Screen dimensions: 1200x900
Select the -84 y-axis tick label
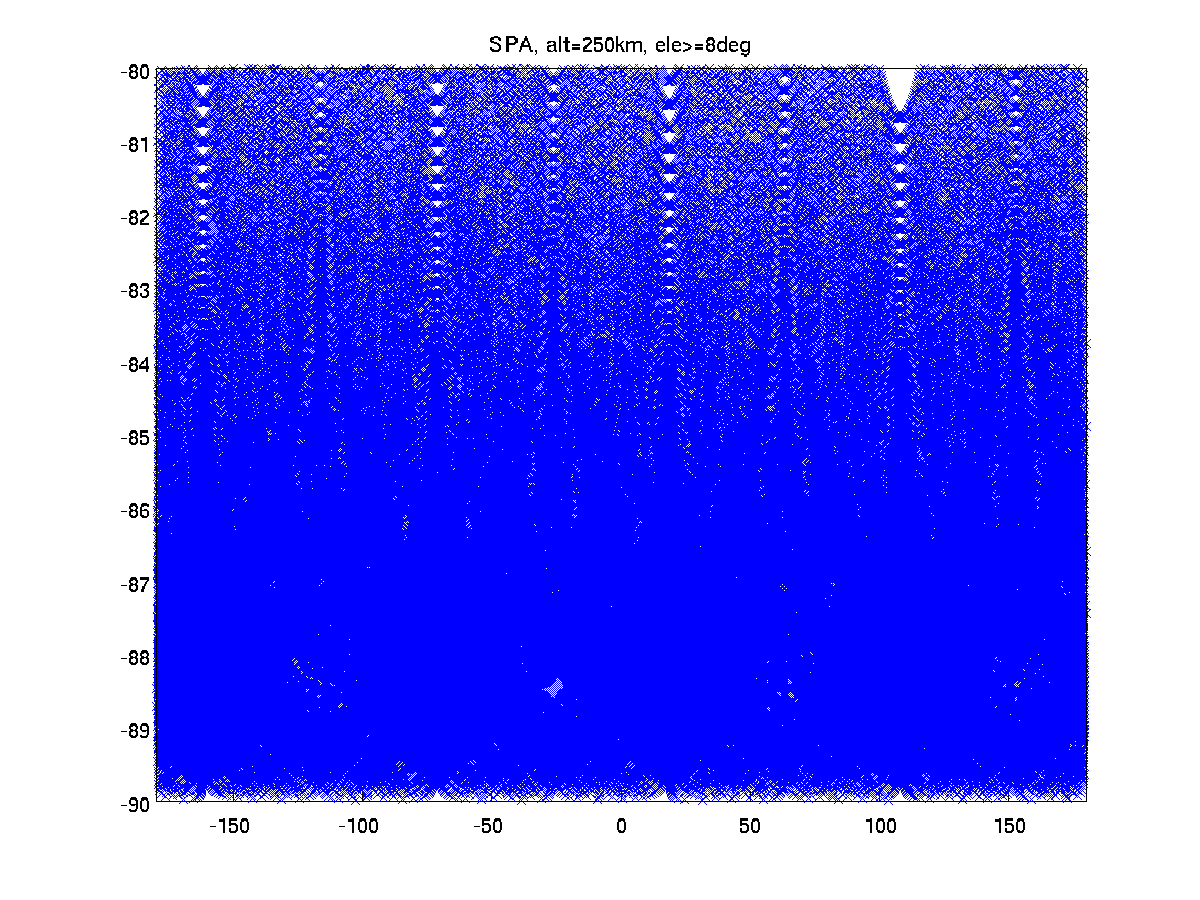coord(136,364)
